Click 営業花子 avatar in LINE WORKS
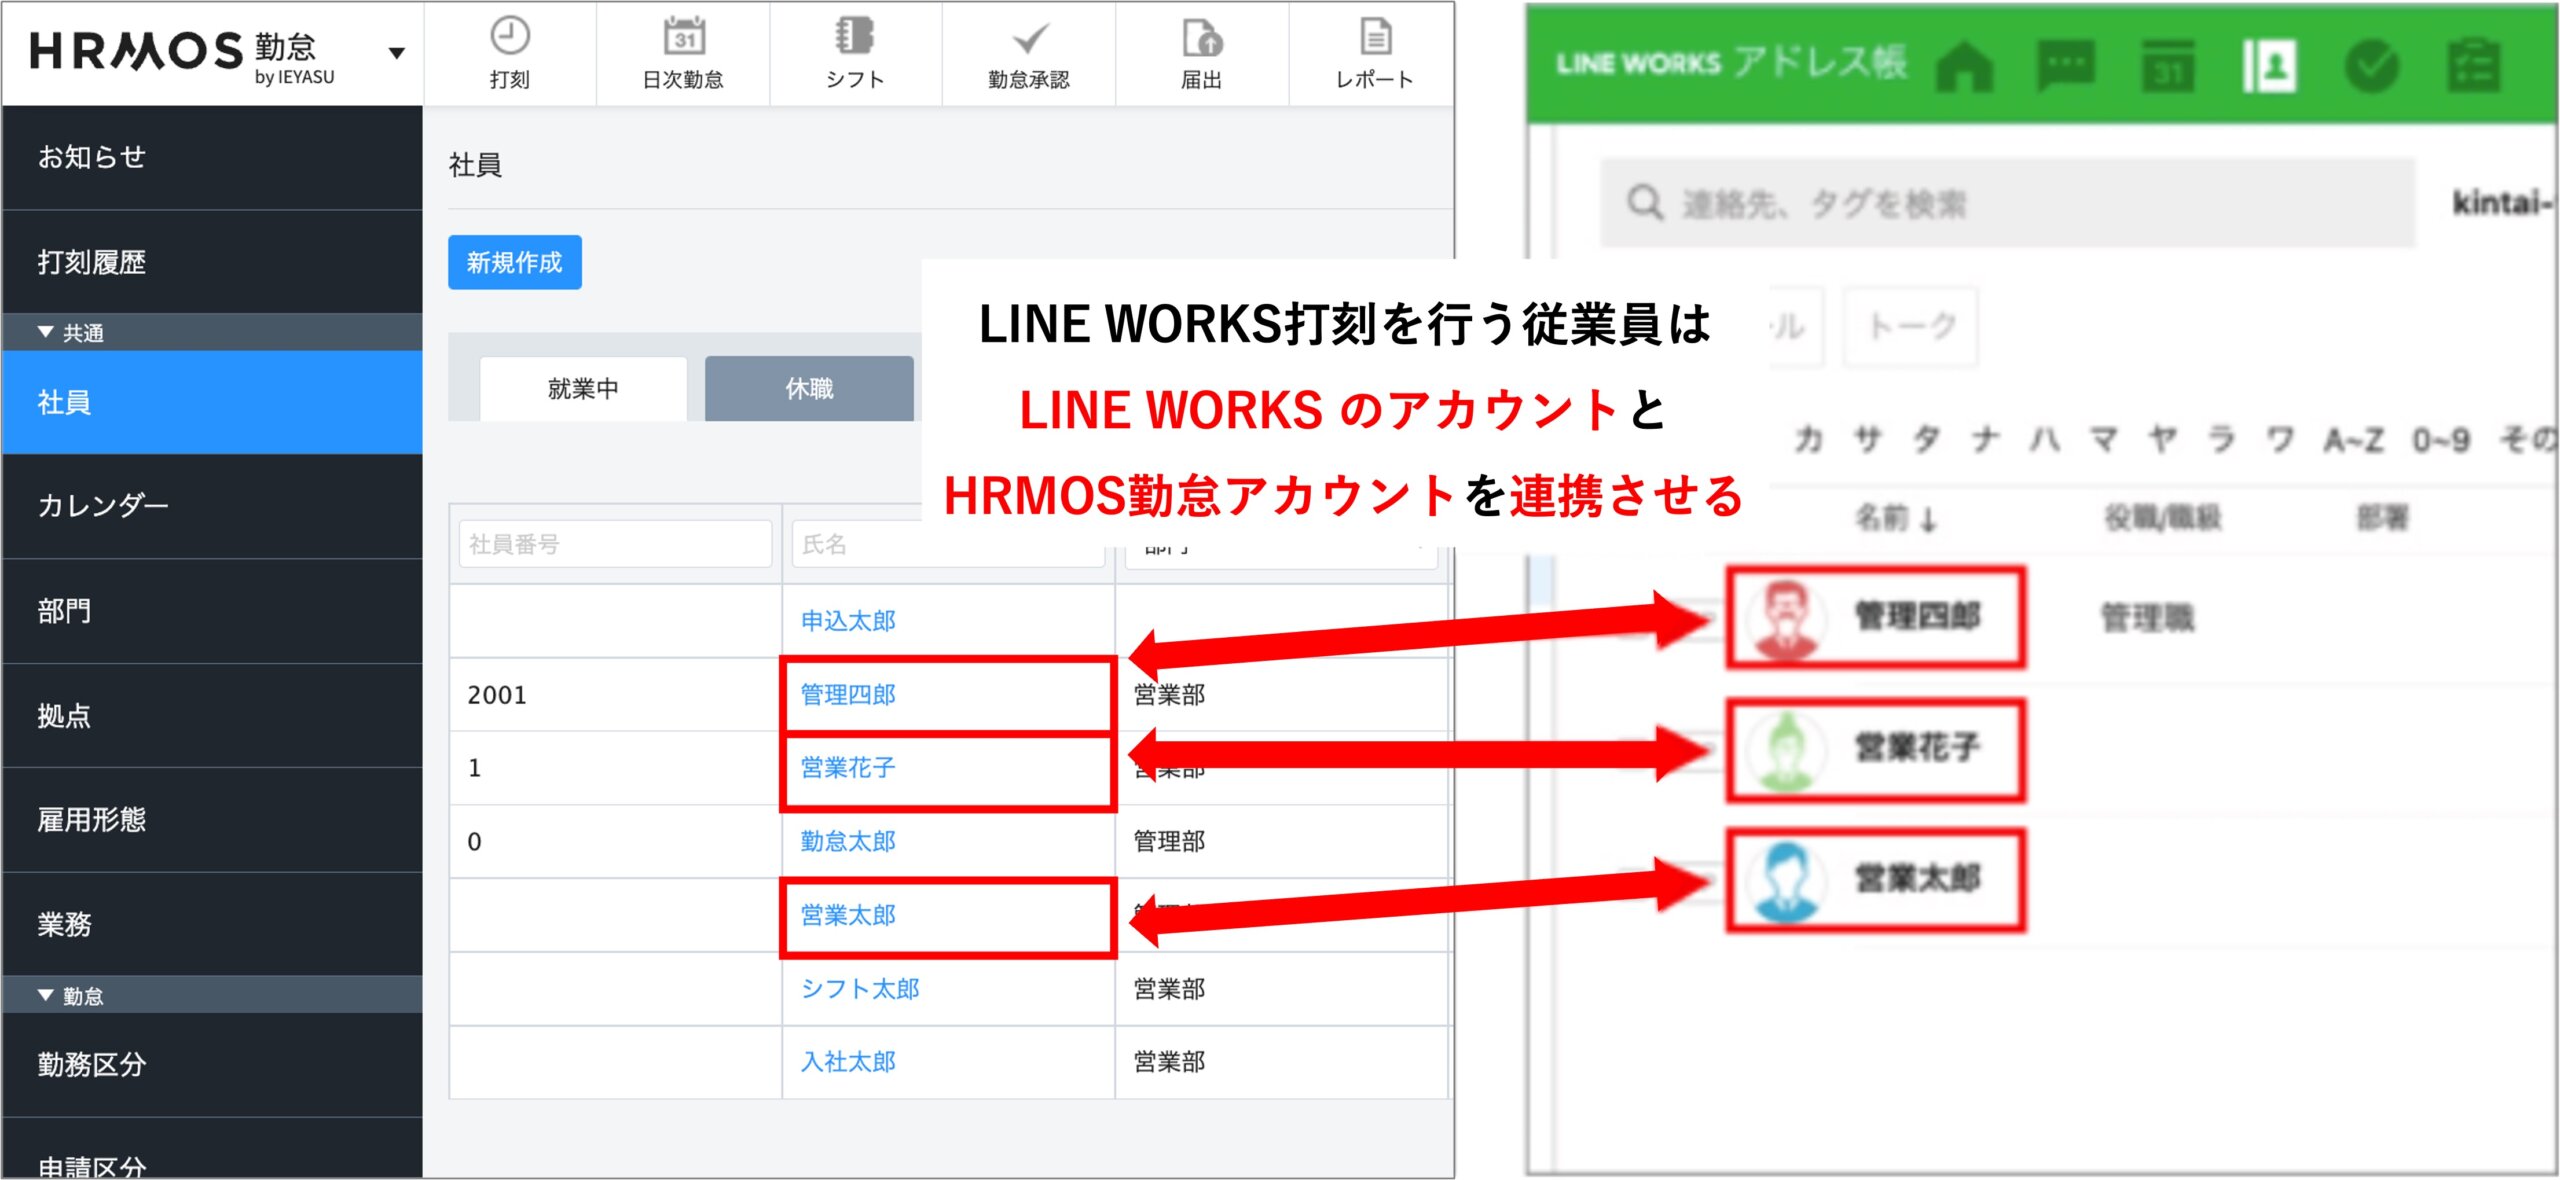Image resolution: width=2560 pixels, height=1180 pixels. coord(1785,750)
